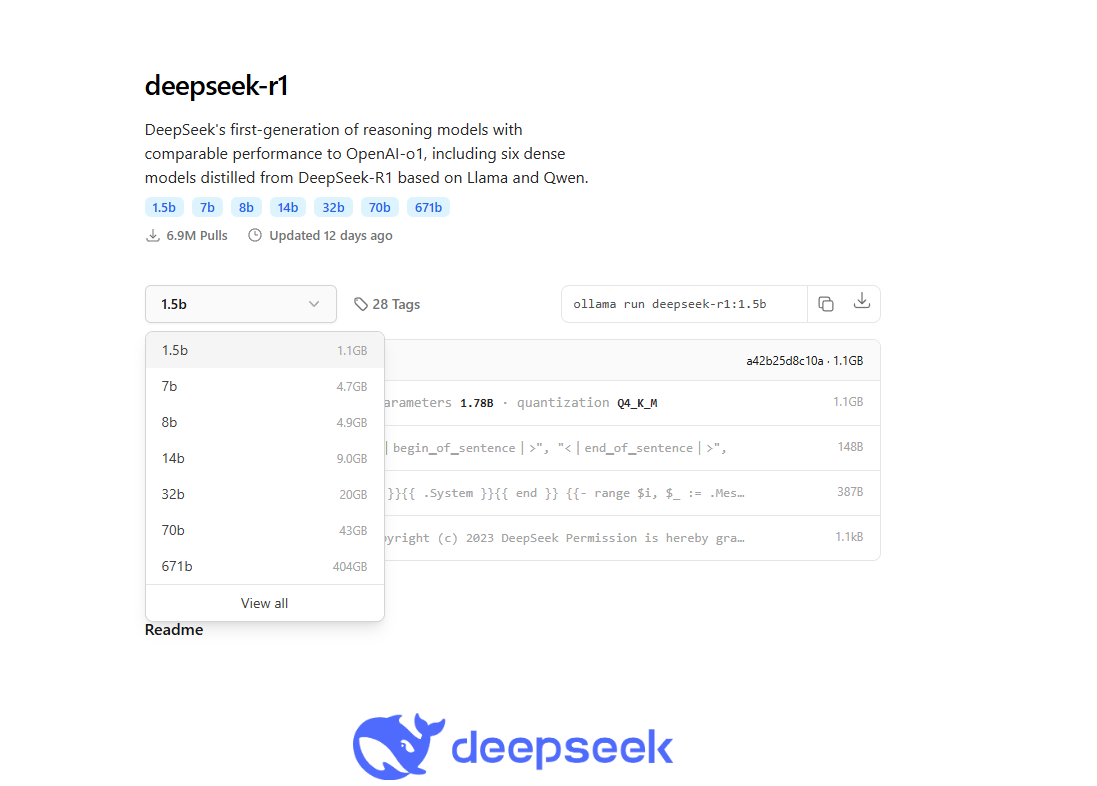This screenshot has height=786, width=1097.
Task: Select the 7b option in dropdown list
Action: (264, 386)
